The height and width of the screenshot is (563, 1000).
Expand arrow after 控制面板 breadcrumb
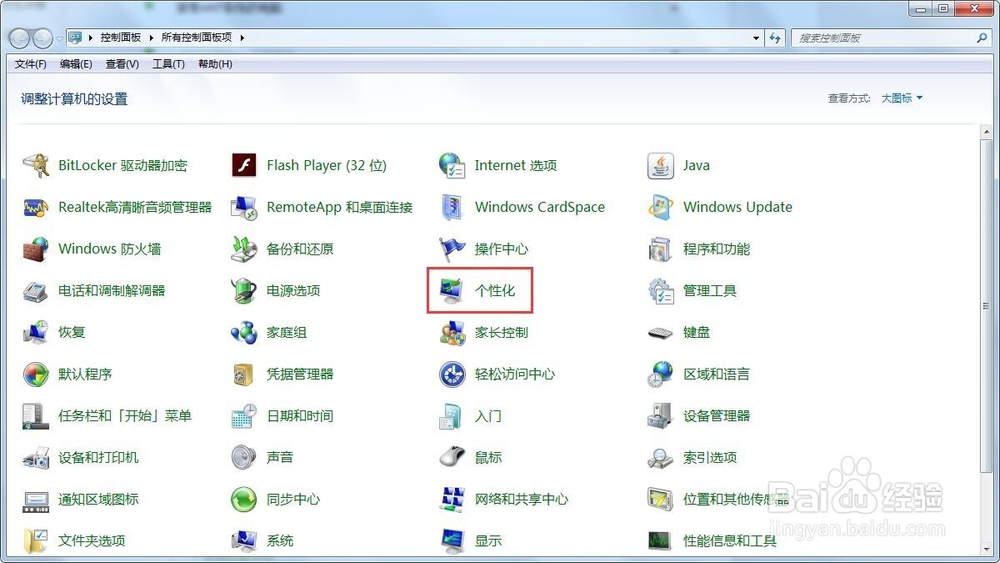click(151, 38)
